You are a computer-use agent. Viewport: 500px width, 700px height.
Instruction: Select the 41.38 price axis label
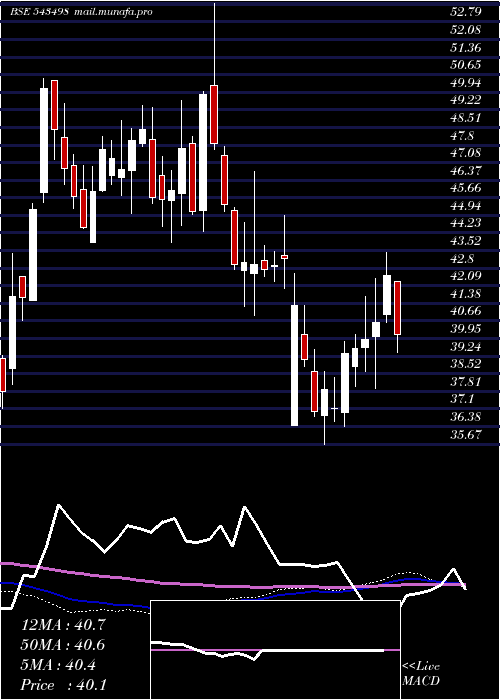(x=466, y=293)
